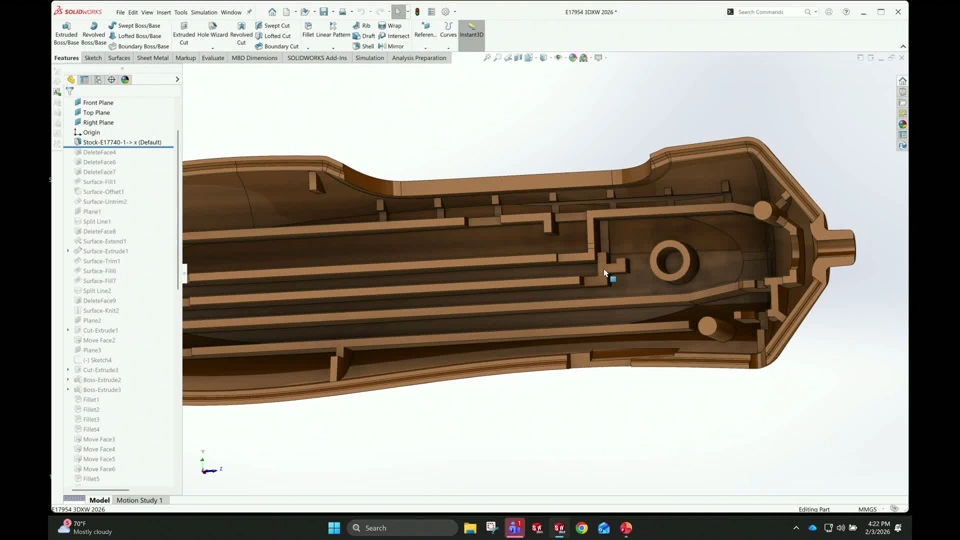Image resolution: width=960 pixels, height=540 pixels.
Task: Click the Mirror feature icon
Action: (x=390, y=46)
